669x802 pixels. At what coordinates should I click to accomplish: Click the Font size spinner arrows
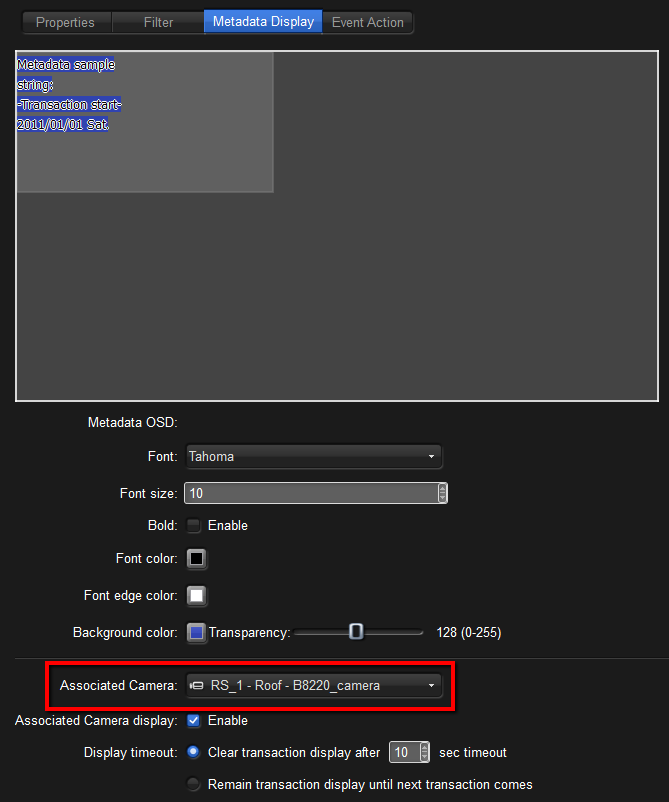click(x=442, y=493)
